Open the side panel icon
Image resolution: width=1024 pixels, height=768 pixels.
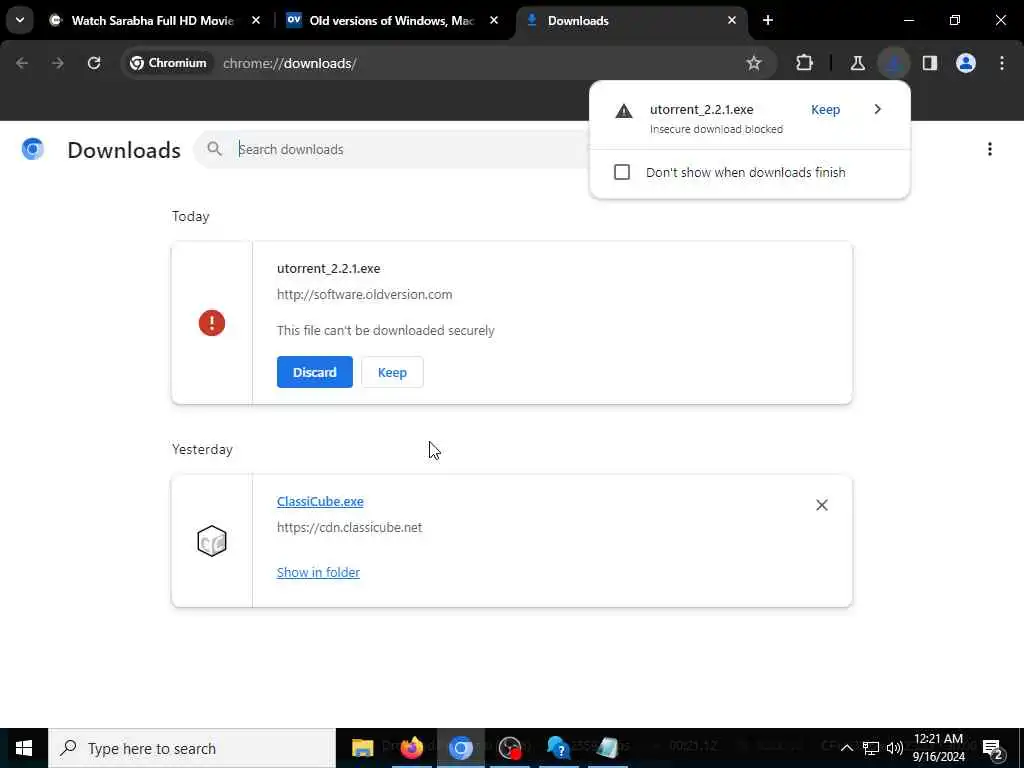(x=930, y=63)
